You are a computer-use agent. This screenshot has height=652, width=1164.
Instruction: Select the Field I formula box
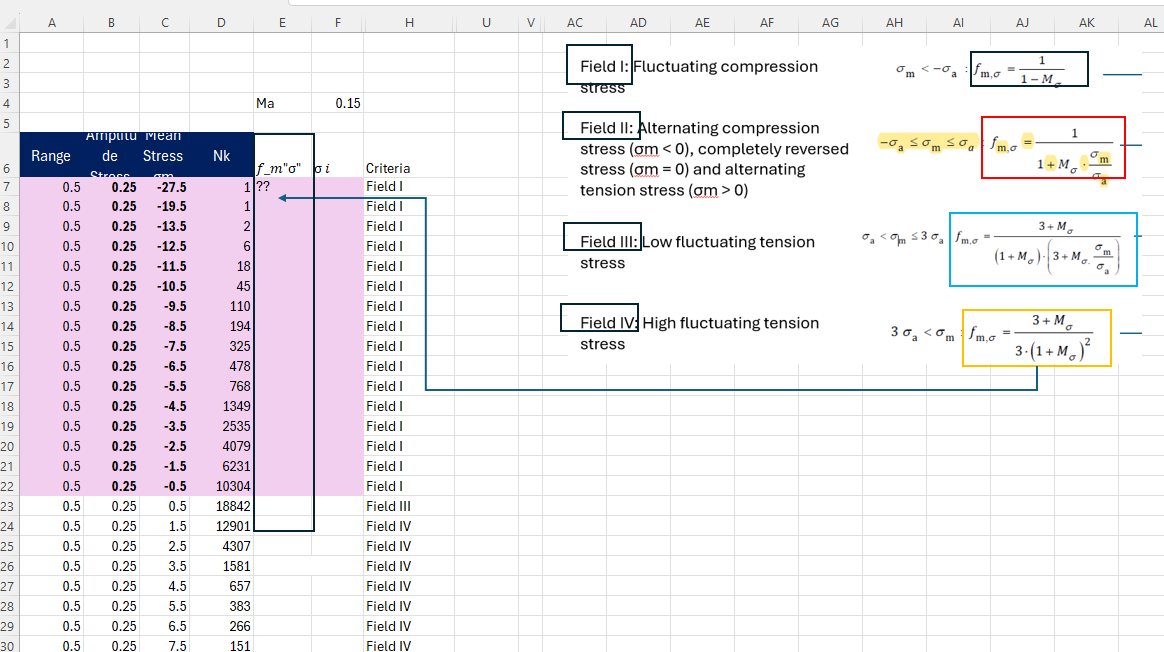[1029, 69]
